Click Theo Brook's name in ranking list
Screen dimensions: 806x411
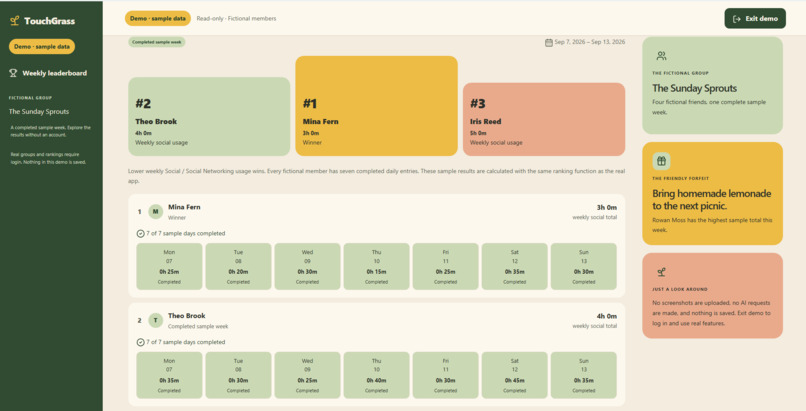[187, 316]
